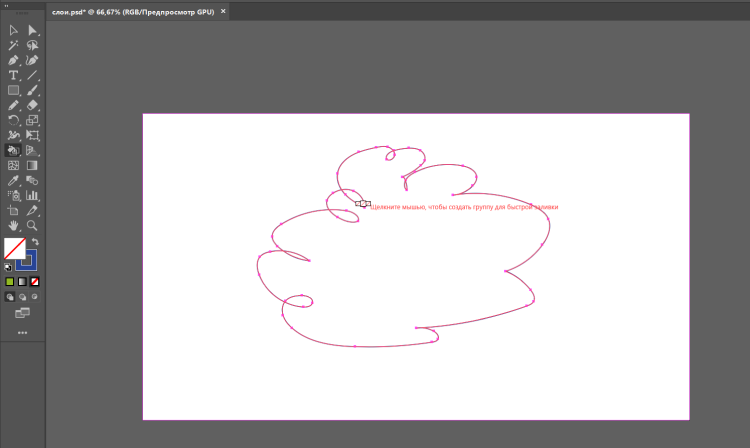Select the Scale tool
750x448 pixels.
32,120
